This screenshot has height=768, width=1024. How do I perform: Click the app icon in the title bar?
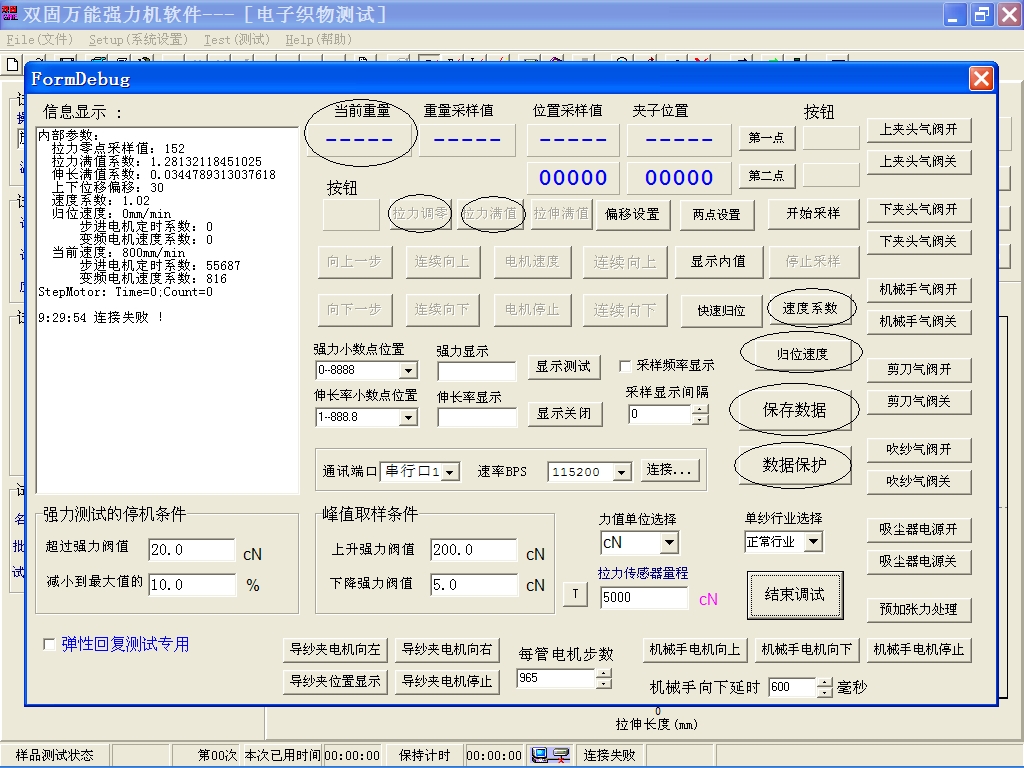[x=10, y=14]
